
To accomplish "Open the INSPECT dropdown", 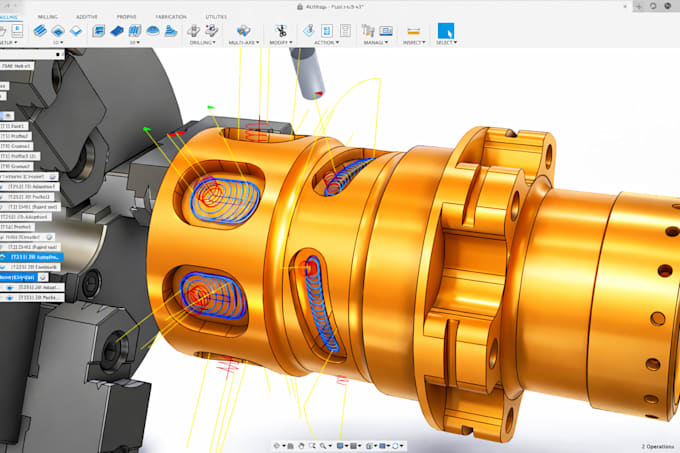I will pos(414,42).
